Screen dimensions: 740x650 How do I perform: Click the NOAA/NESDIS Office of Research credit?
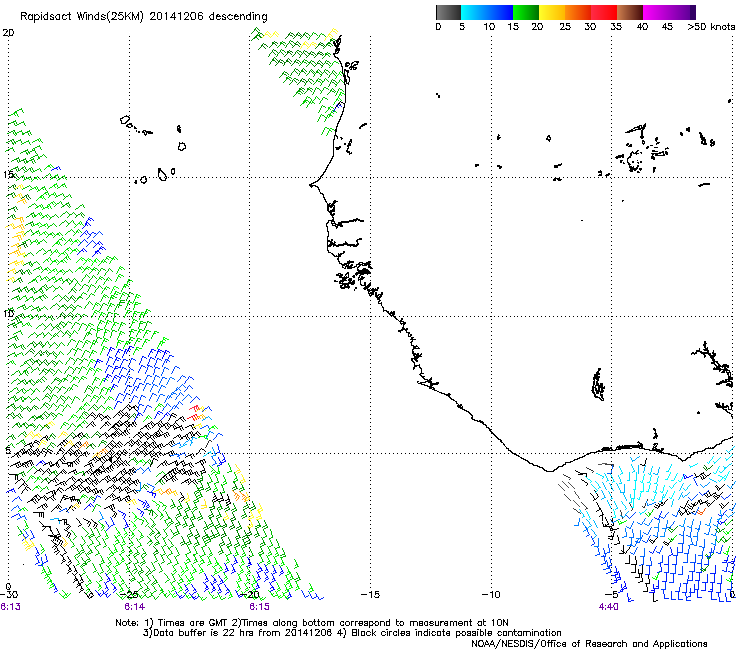(x=589, y=644)
